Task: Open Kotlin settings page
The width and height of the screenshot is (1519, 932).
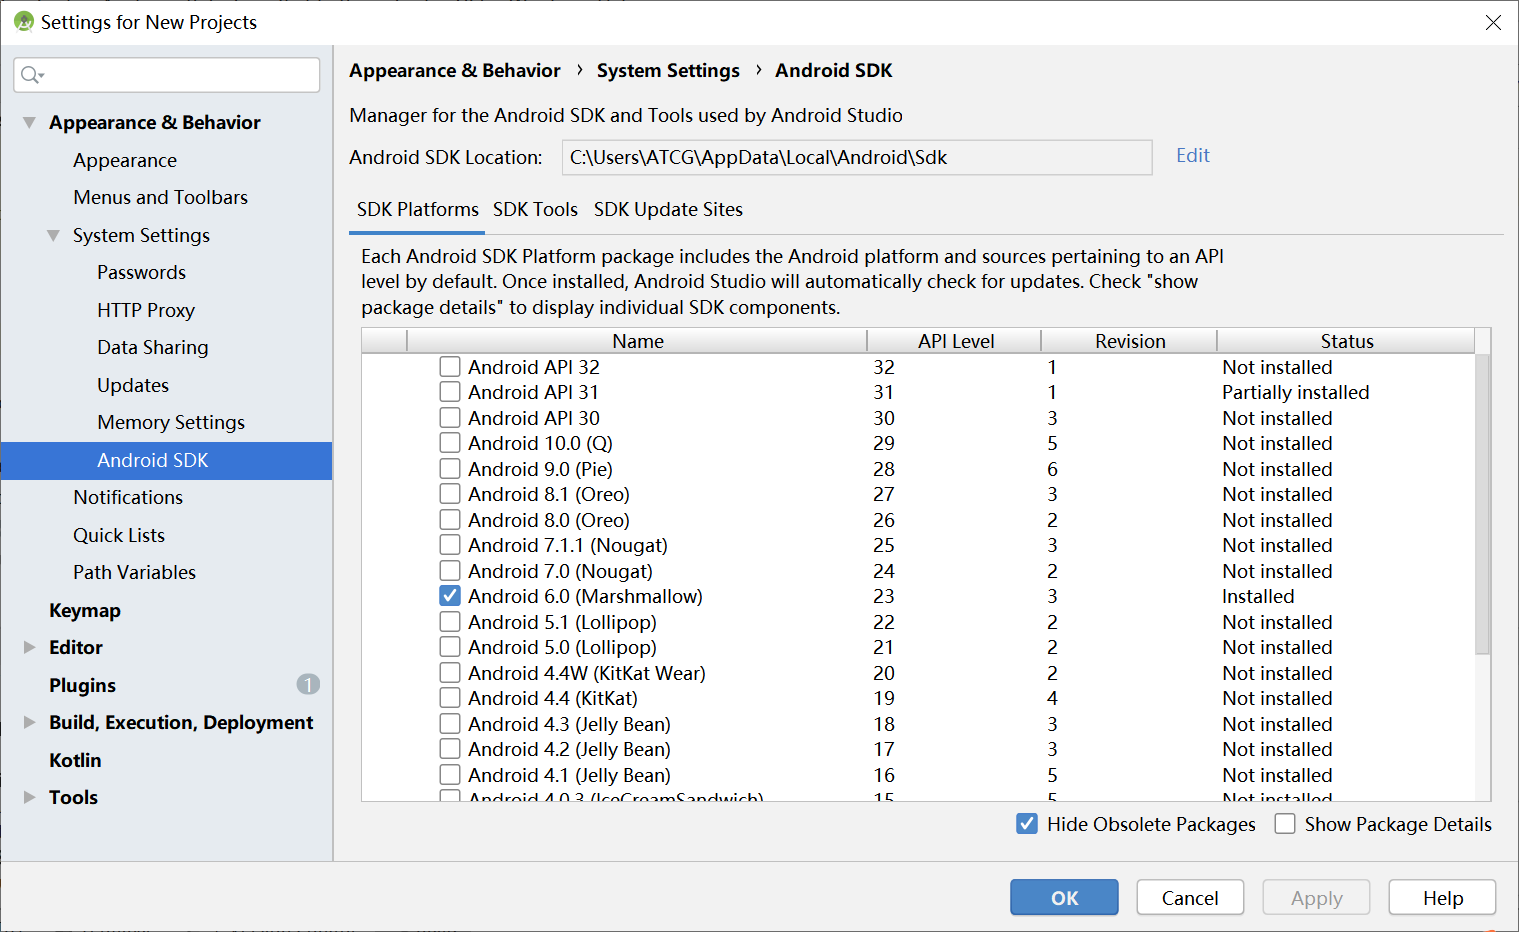Action: coord(75,760)
